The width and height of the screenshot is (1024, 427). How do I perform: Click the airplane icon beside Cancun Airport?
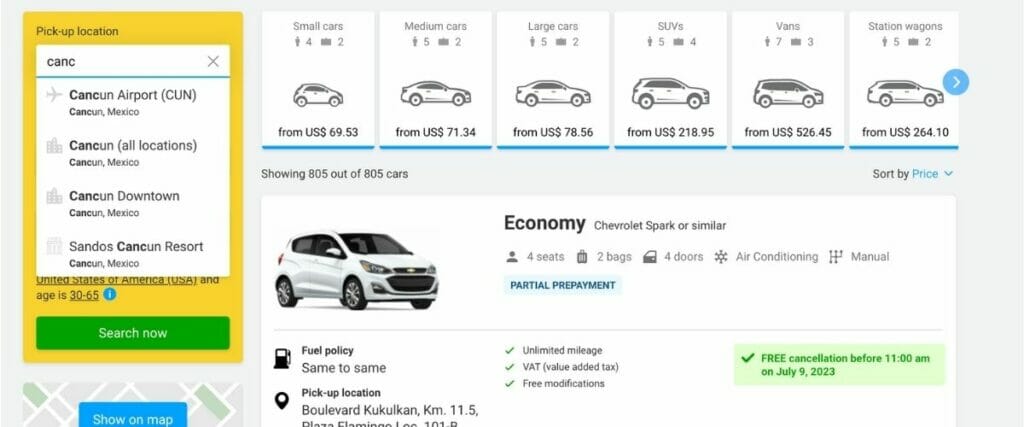click(x=54, y=95)
